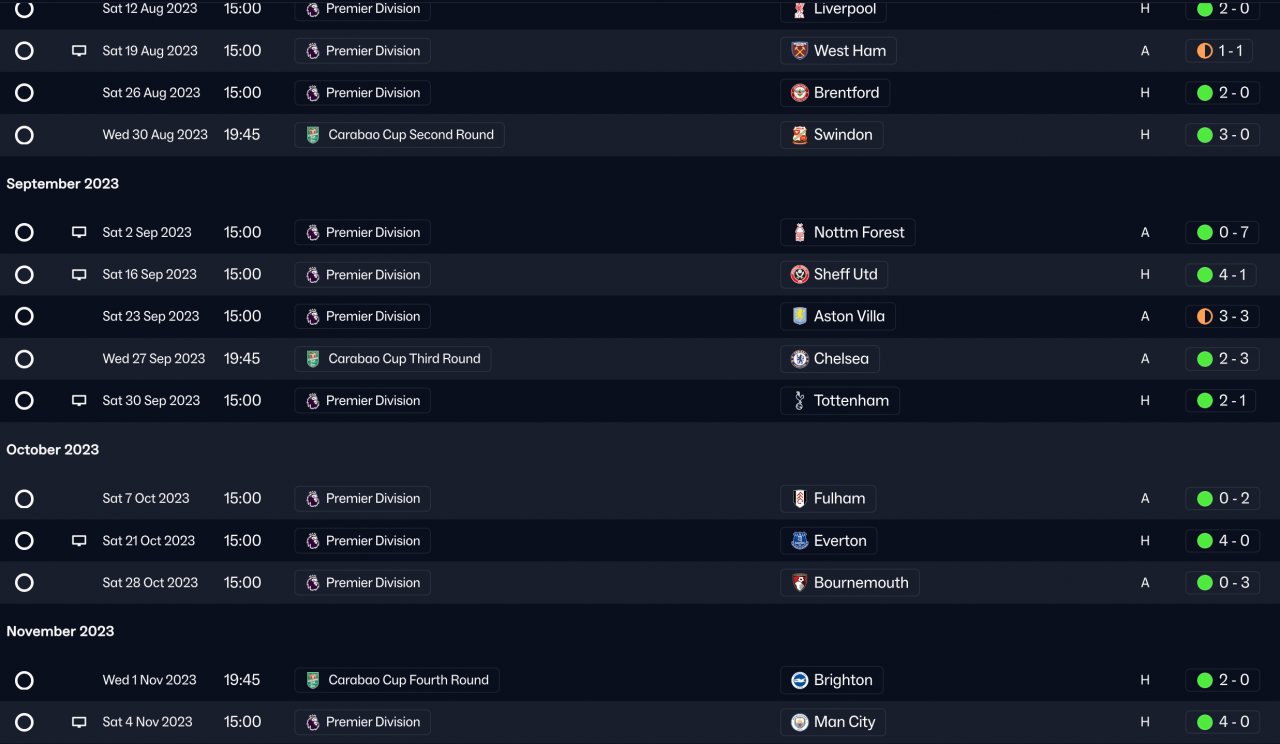
Task: Open the Nottm Forest team link
Action: 858,233
